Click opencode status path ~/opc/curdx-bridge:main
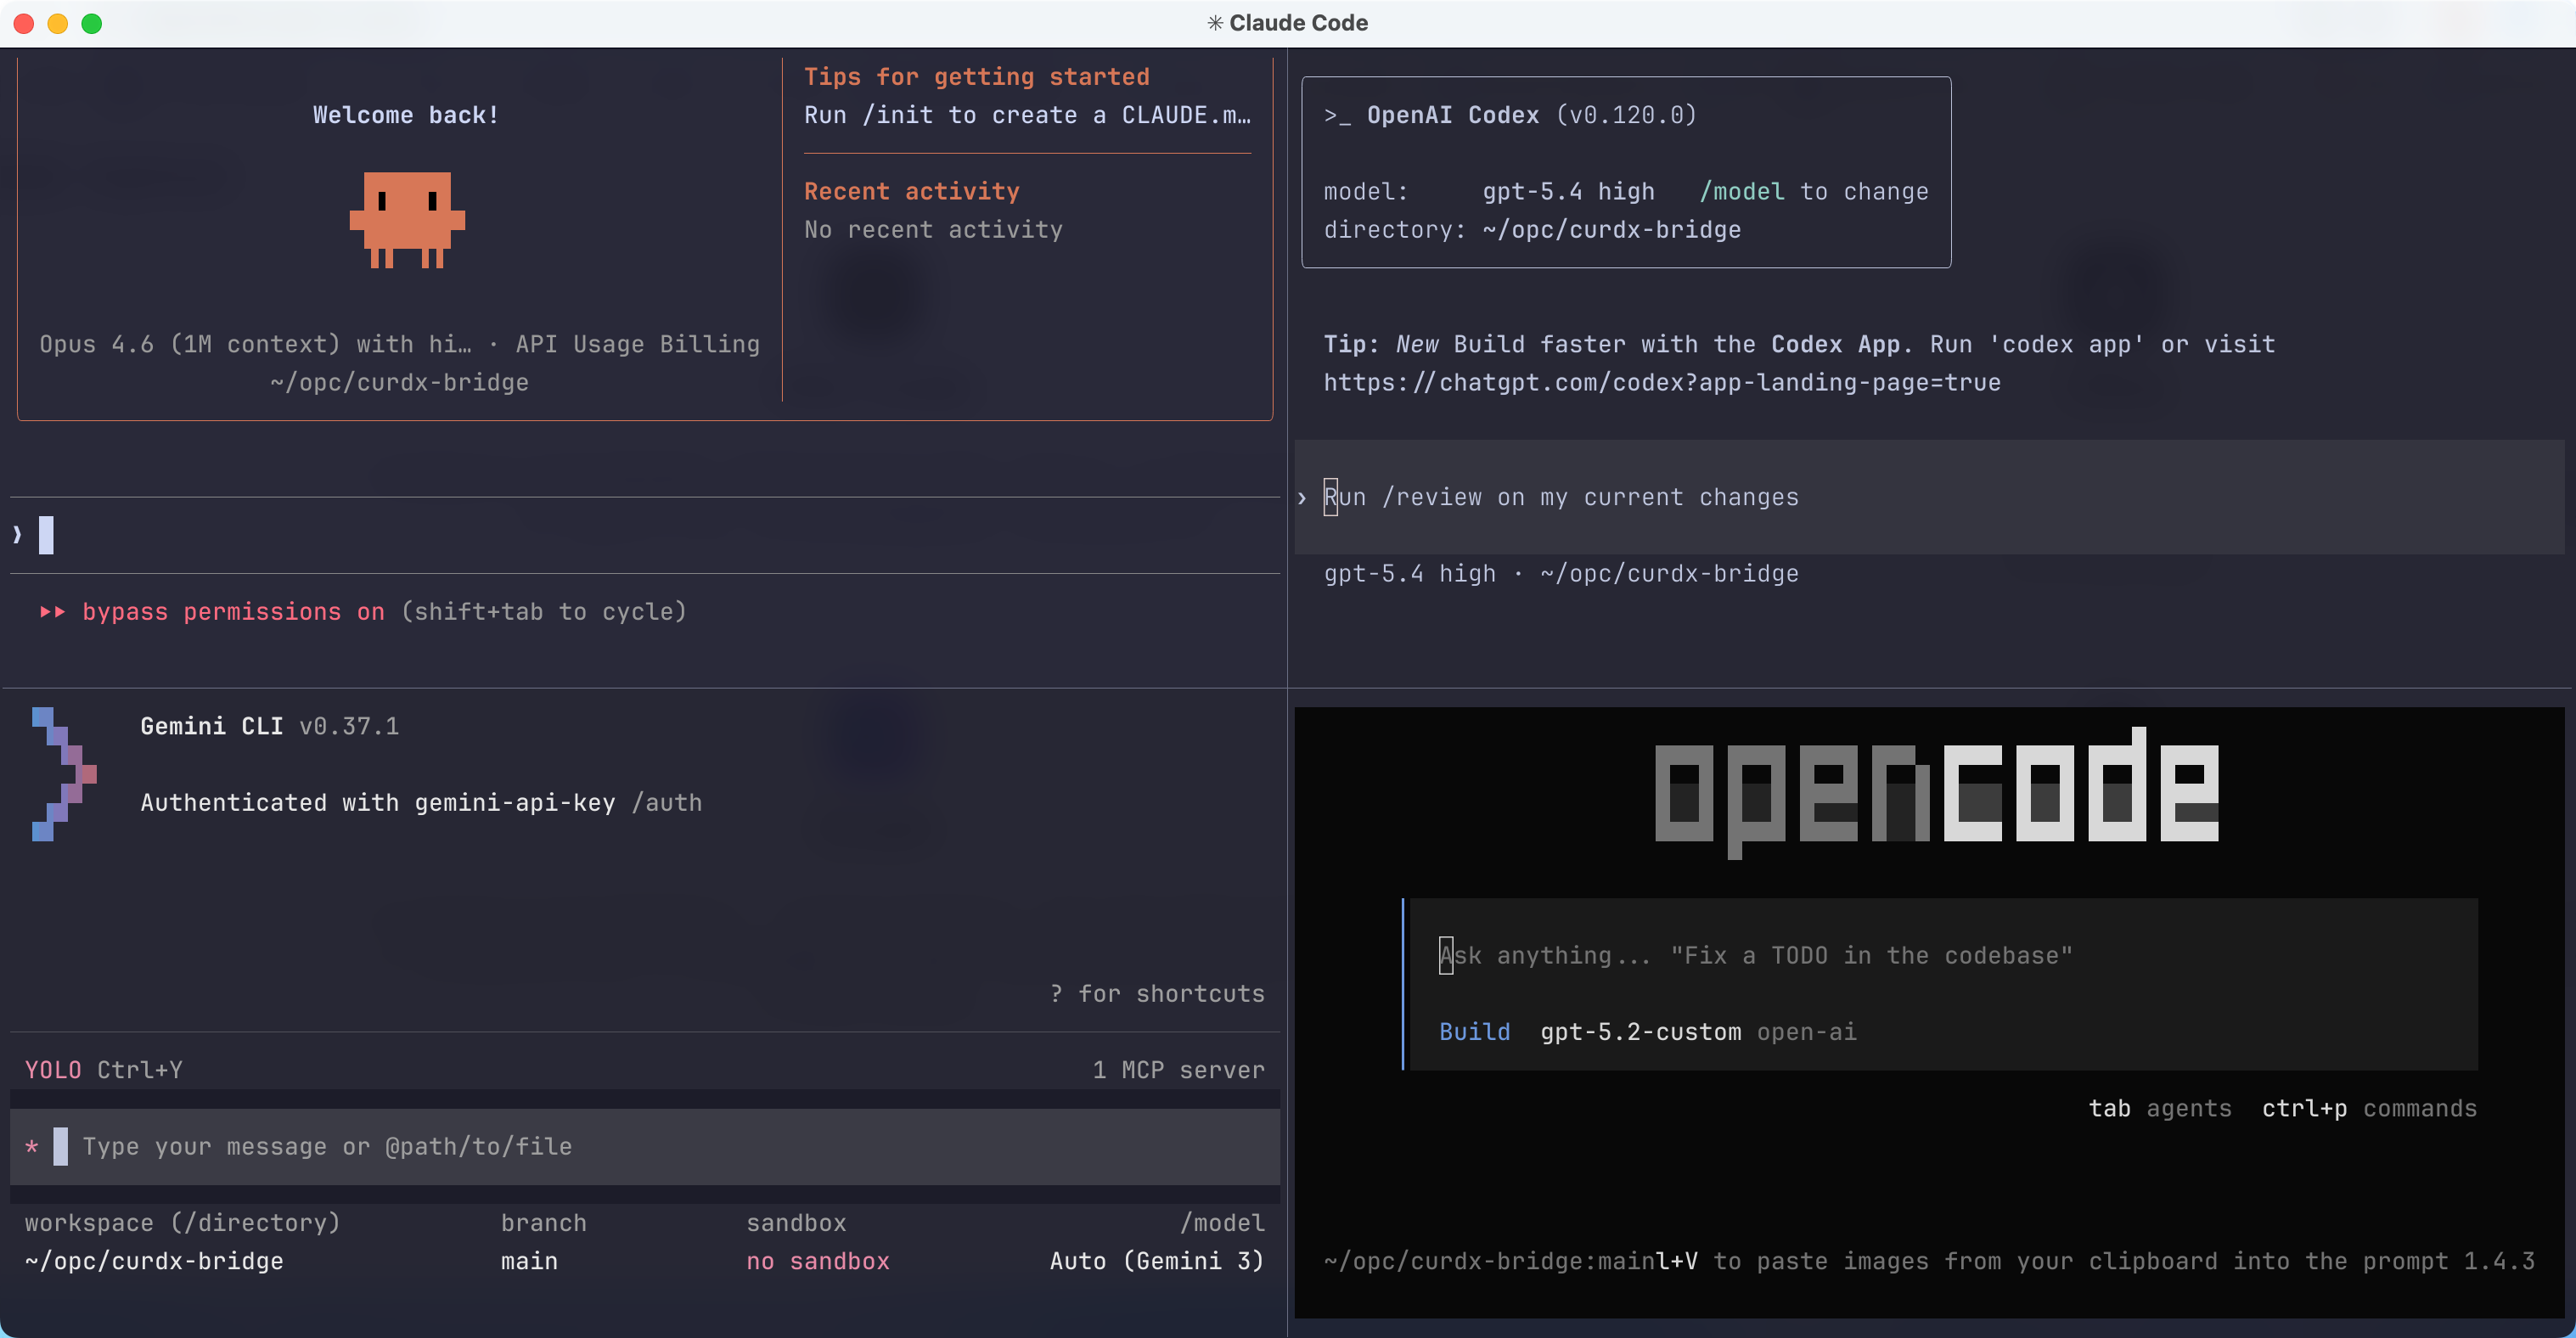This screenshot has height=1338, width=2576. pos(1489,1261)
